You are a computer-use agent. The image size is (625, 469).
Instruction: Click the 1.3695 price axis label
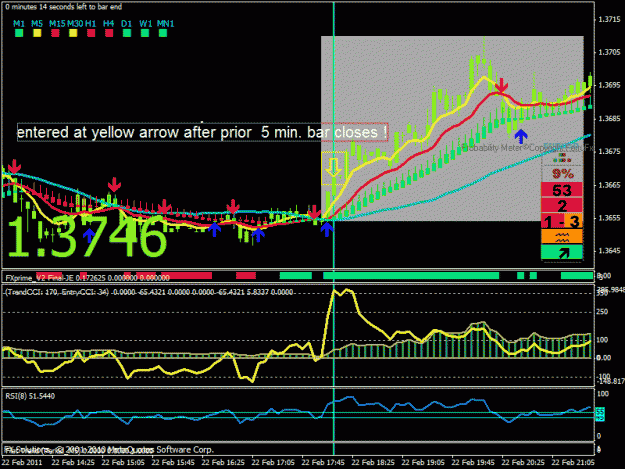(x=609, y=85)
